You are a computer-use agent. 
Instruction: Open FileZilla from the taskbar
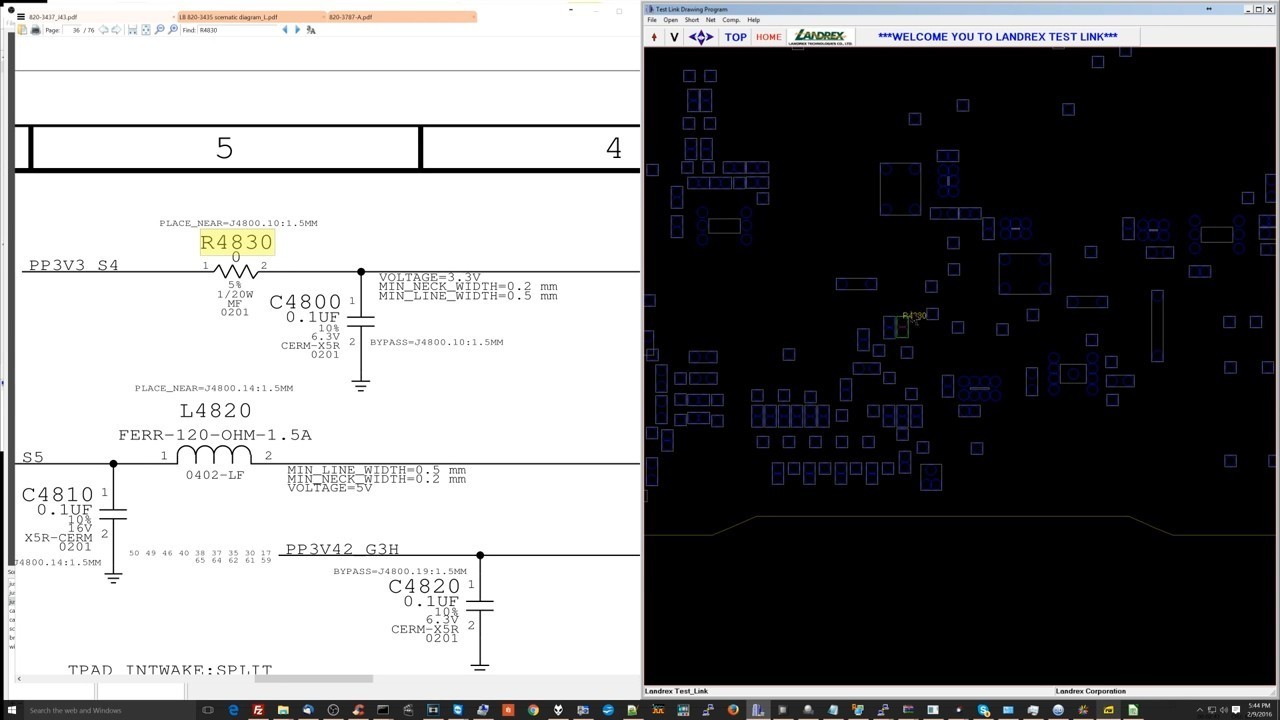(258, 710)
